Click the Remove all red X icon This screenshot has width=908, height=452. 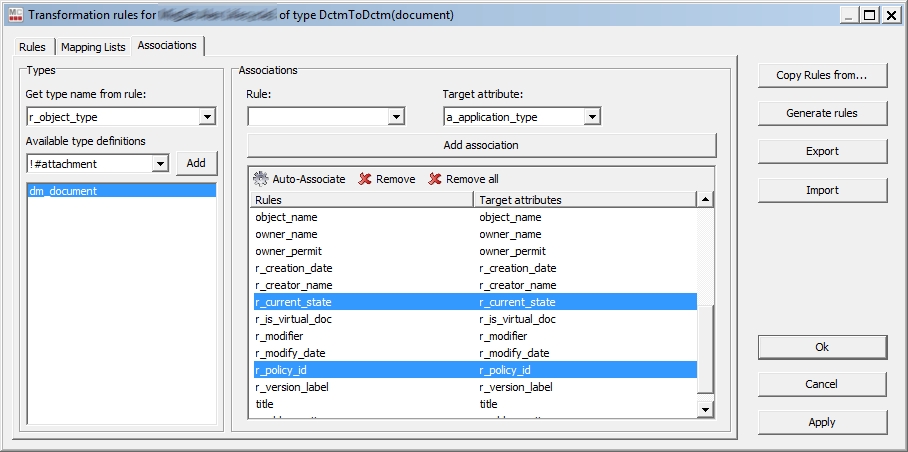click(434, 179)
